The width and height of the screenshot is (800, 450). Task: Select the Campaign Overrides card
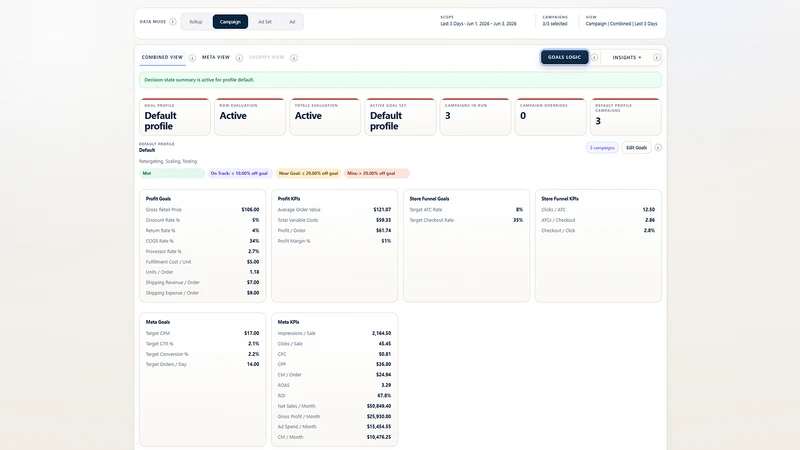pyautogui.click(x=551, y=117)
